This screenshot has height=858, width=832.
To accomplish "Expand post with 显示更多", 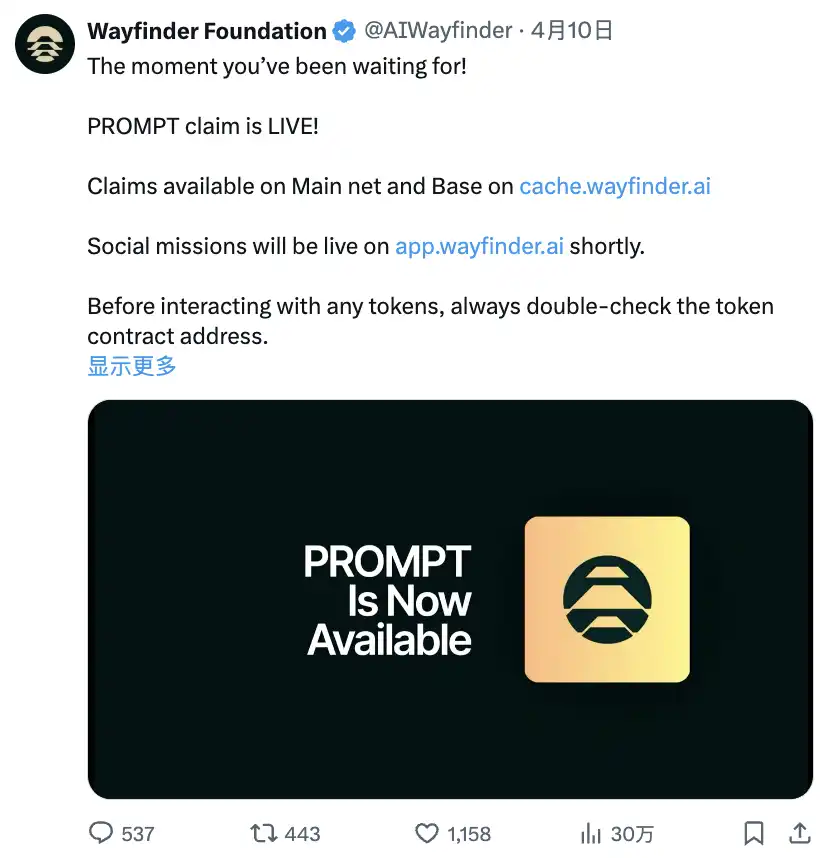I will click(132, 366).
